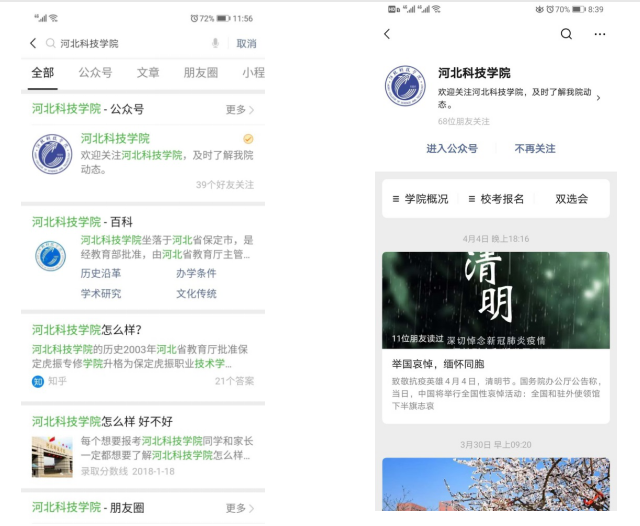Click 录取分数线 2018-1-18 source text

(128, 471)
